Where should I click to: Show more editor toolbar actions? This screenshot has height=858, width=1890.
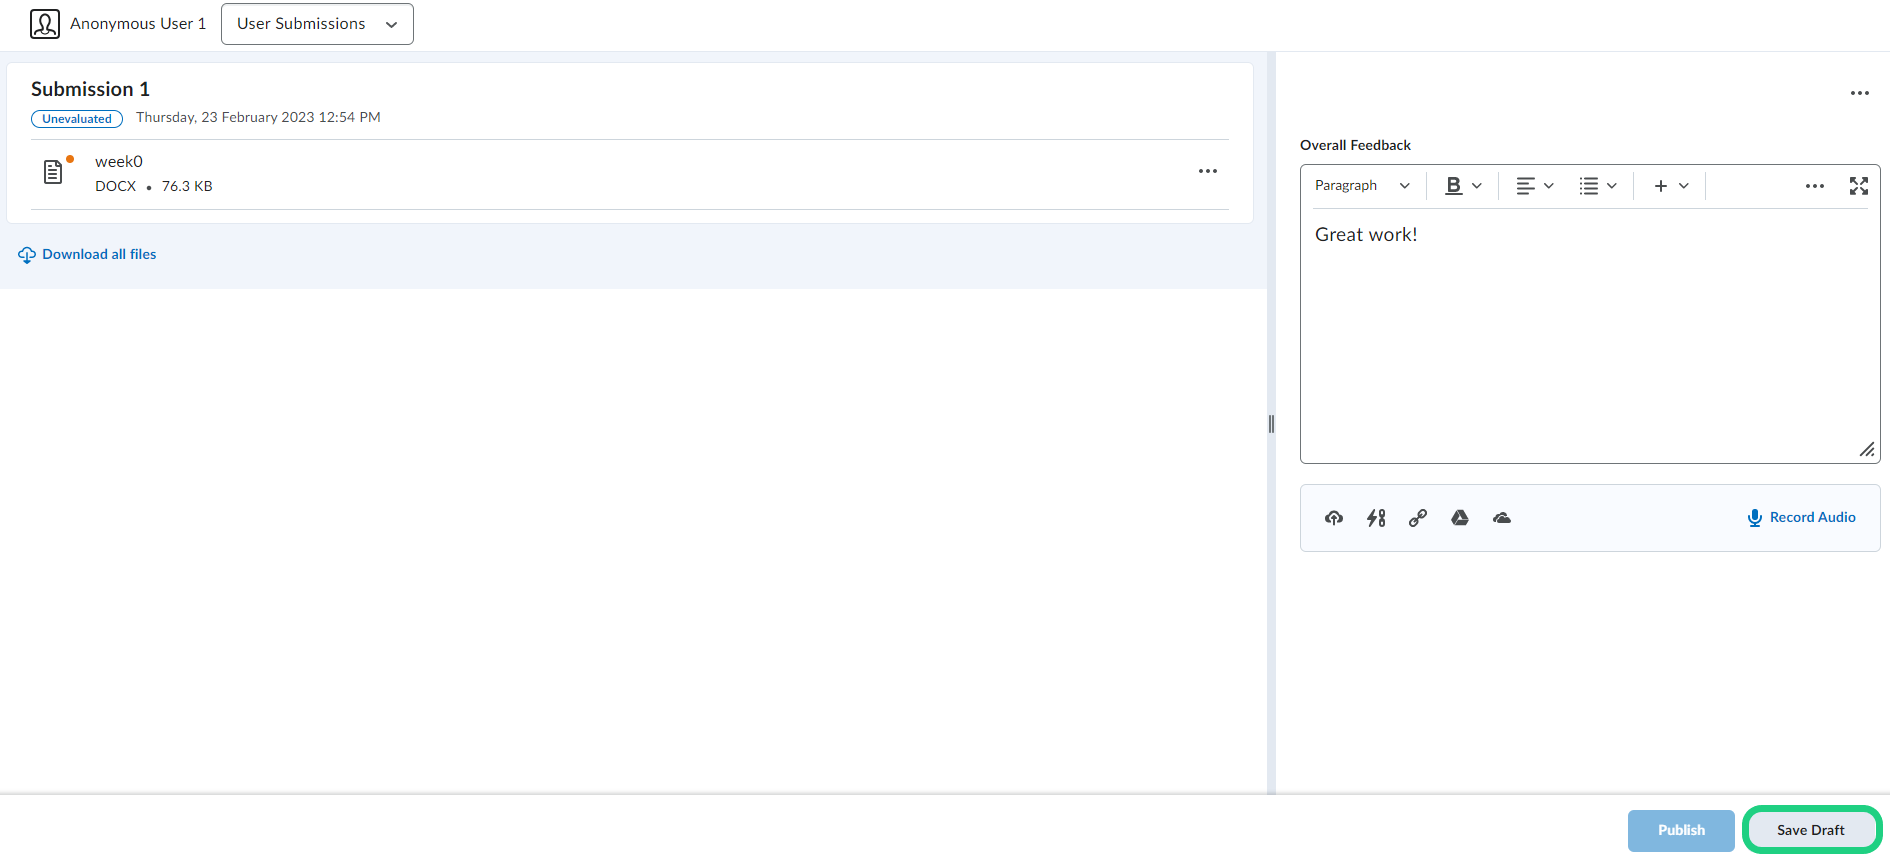coord(1814,186)
